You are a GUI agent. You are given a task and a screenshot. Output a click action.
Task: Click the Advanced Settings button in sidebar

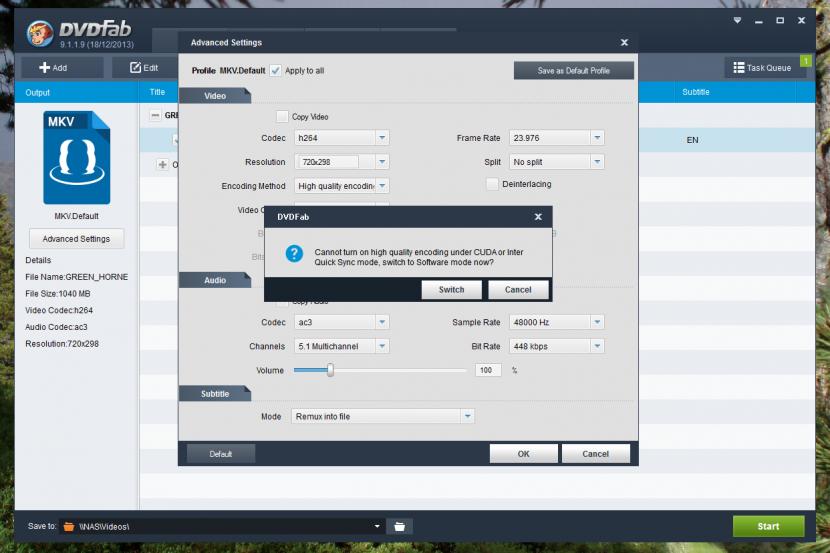pos(76,239)
